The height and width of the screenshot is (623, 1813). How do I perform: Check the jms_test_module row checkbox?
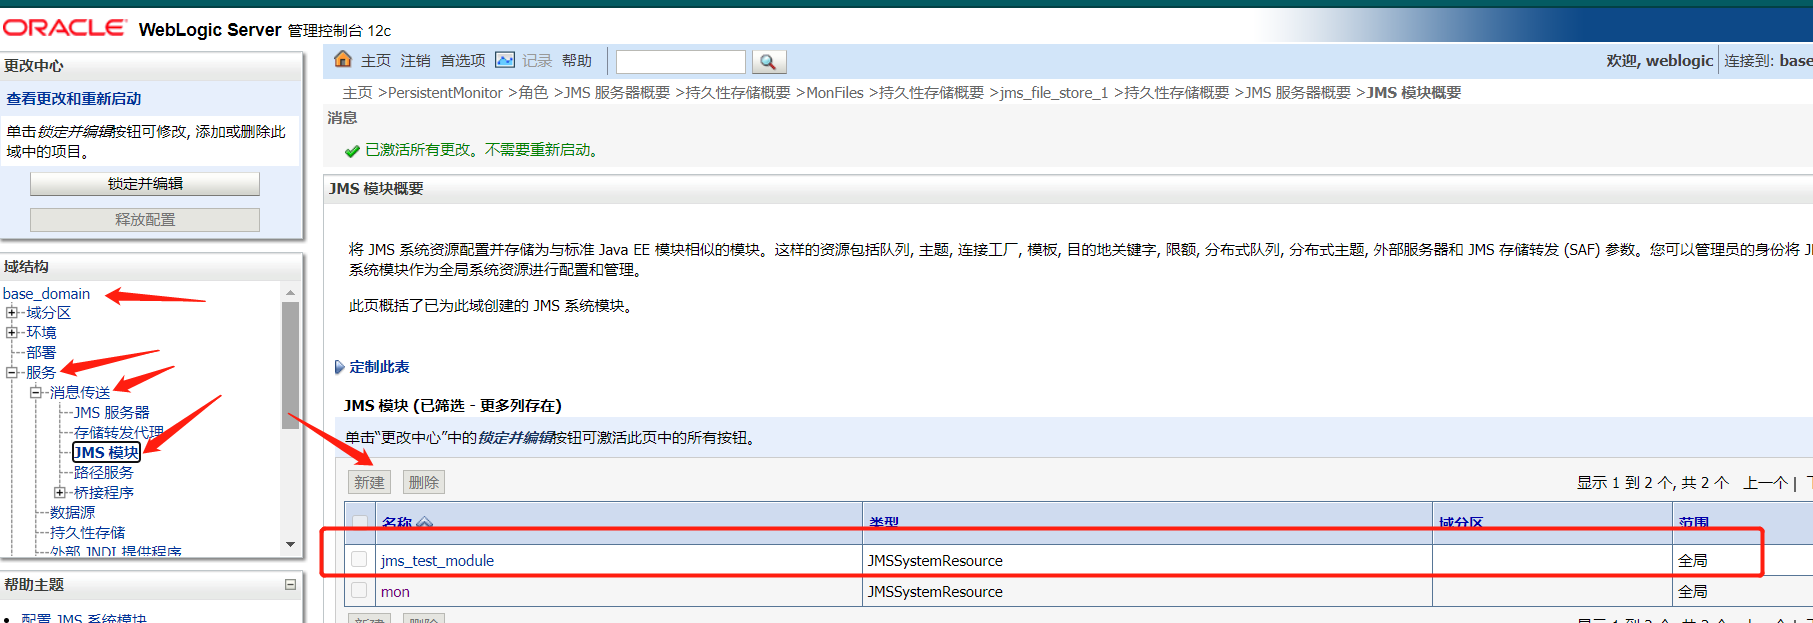(x=359, y=560)
